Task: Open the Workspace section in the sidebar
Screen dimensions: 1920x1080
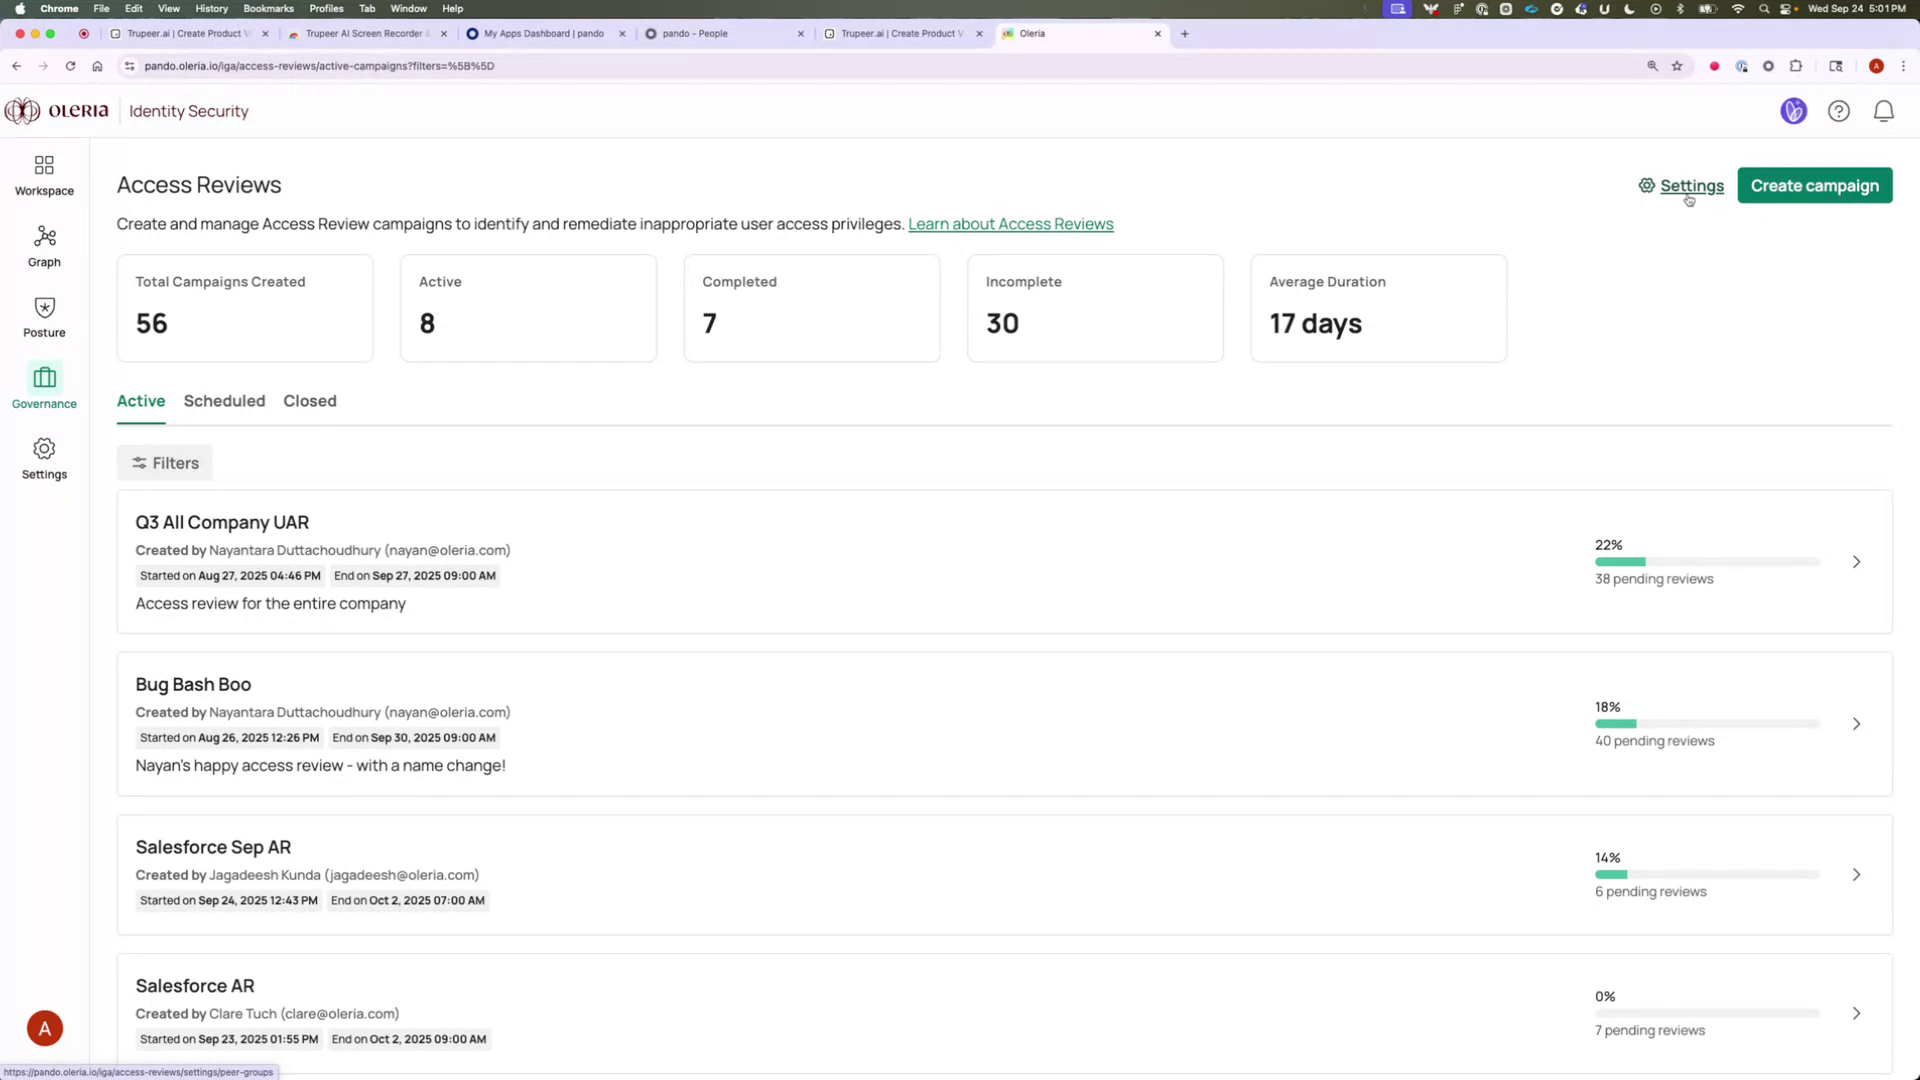Action: tap(43, 174)
